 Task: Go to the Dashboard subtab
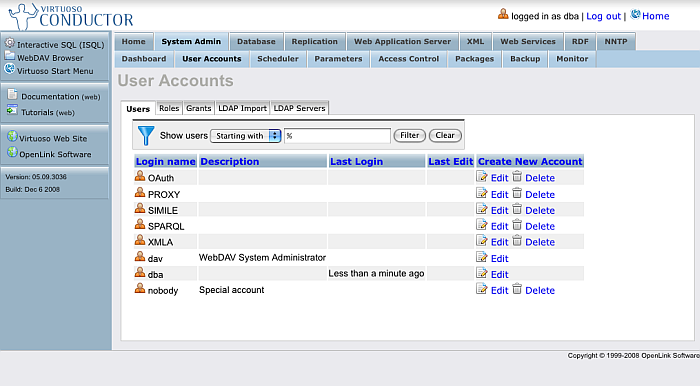coord(144,59)
